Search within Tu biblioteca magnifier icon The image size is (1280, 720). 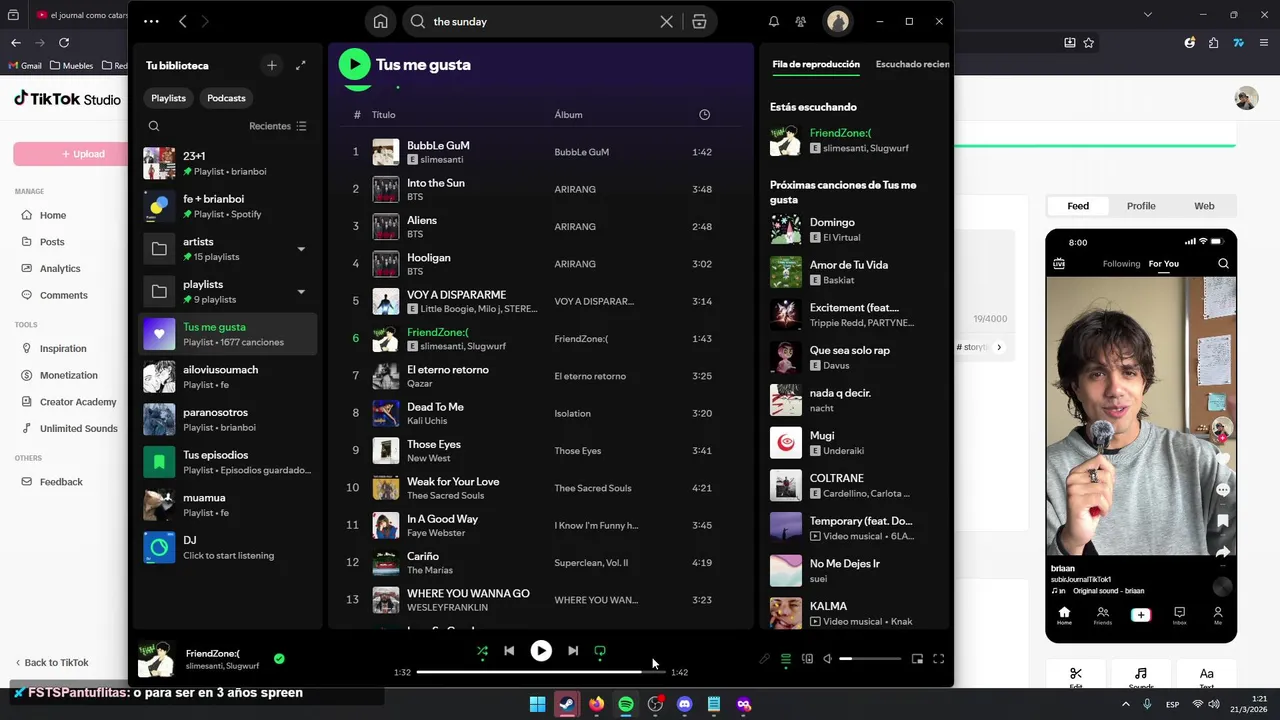point(154,126)
